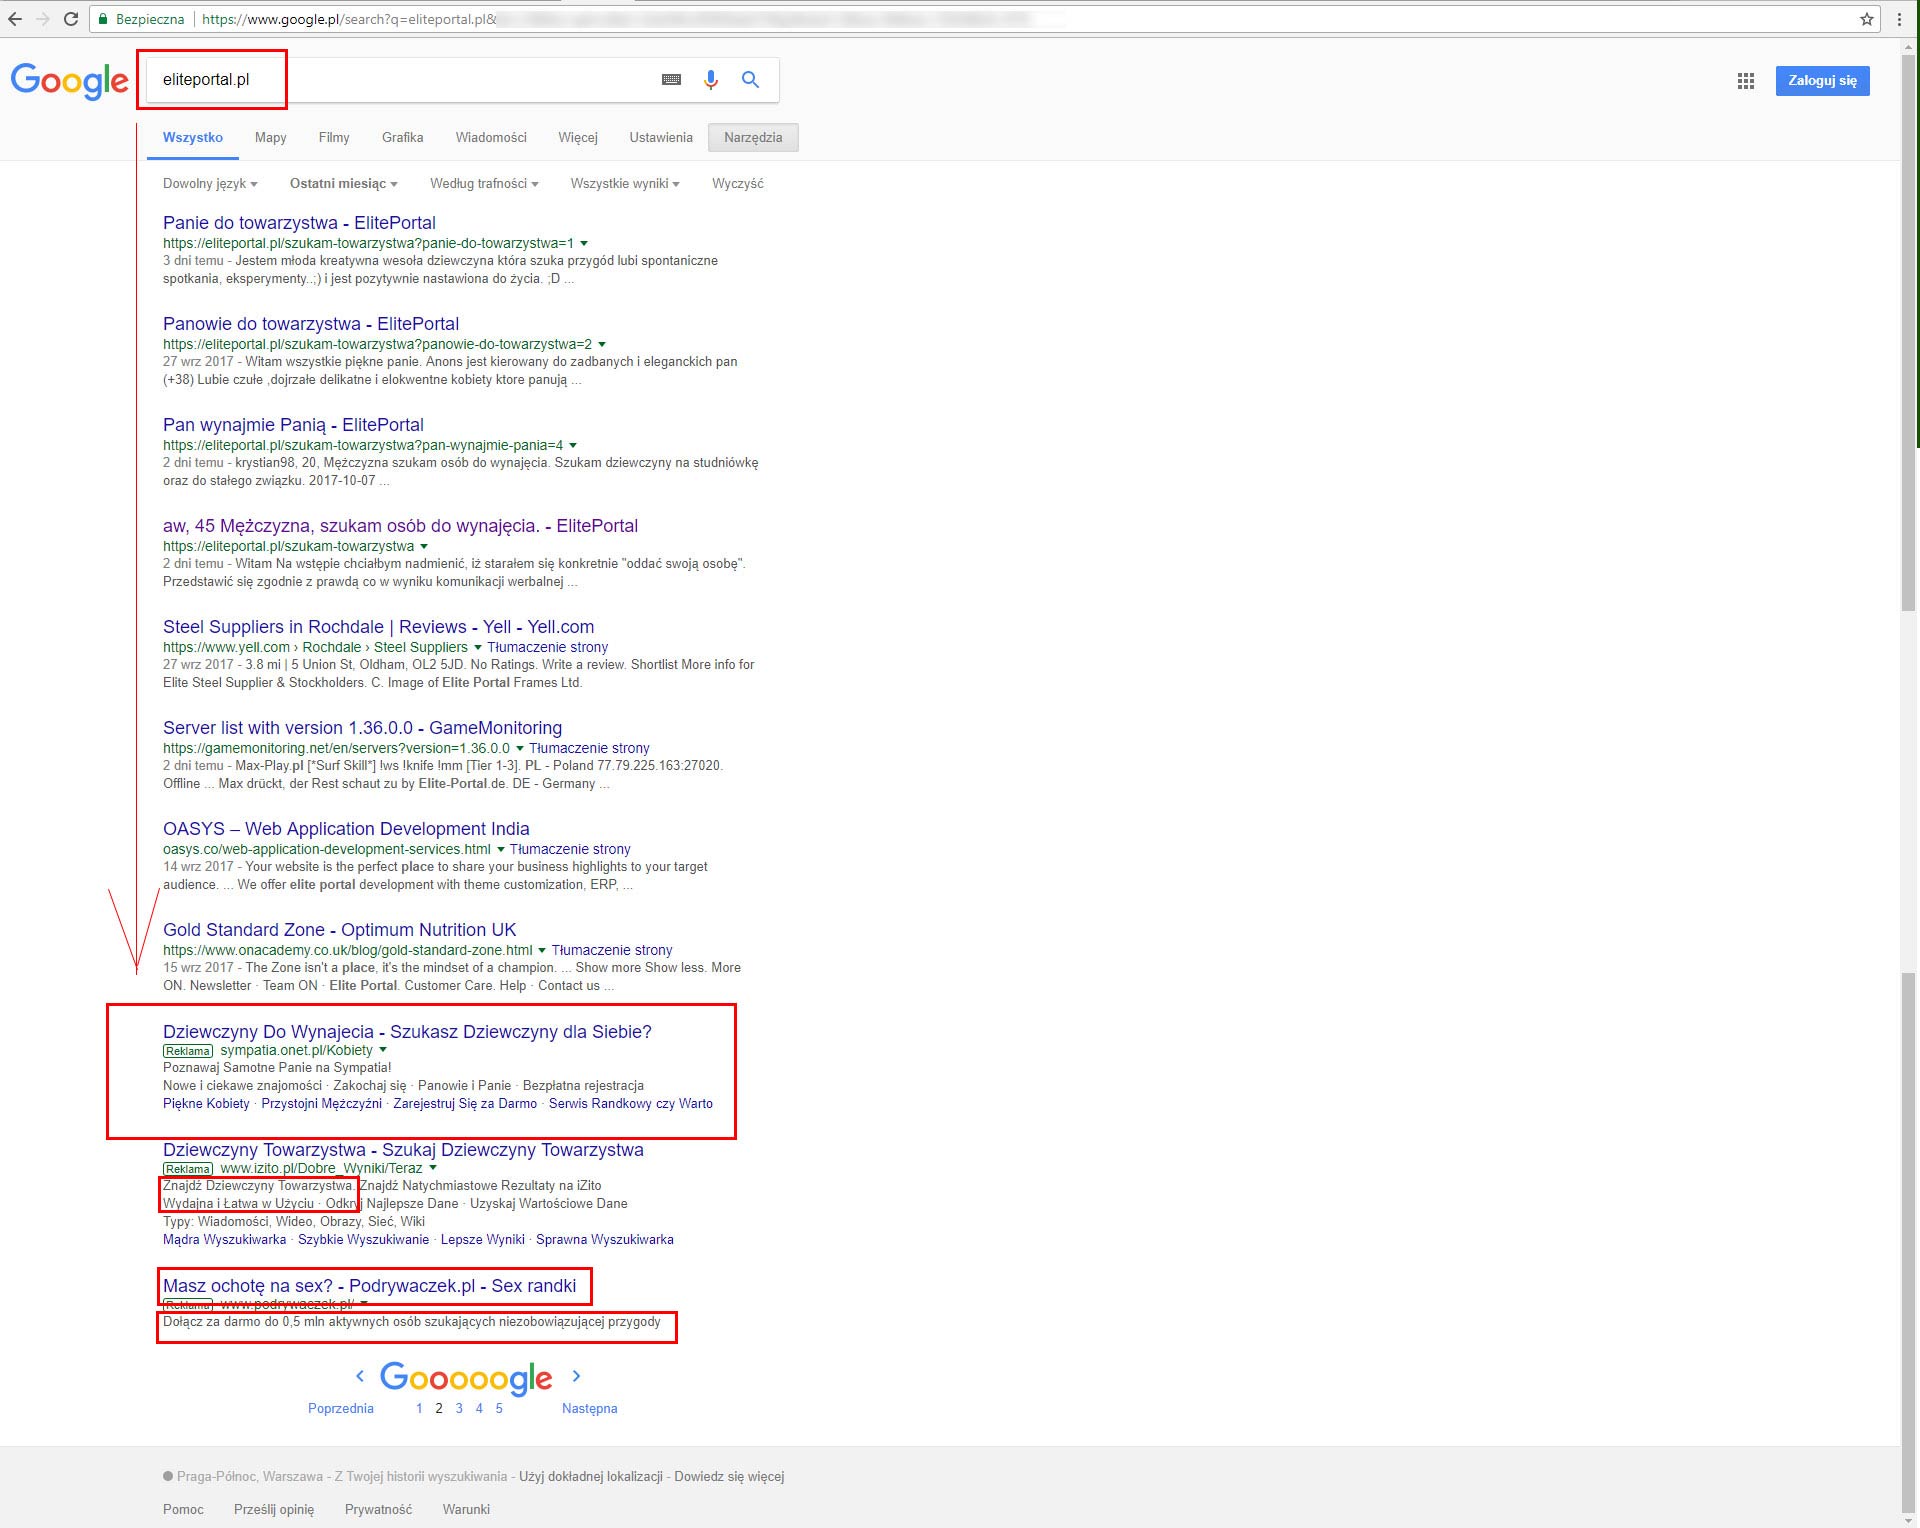Open OASYS Web Application Development result
1920x1528 pixels.
click(x=346, y=829)
